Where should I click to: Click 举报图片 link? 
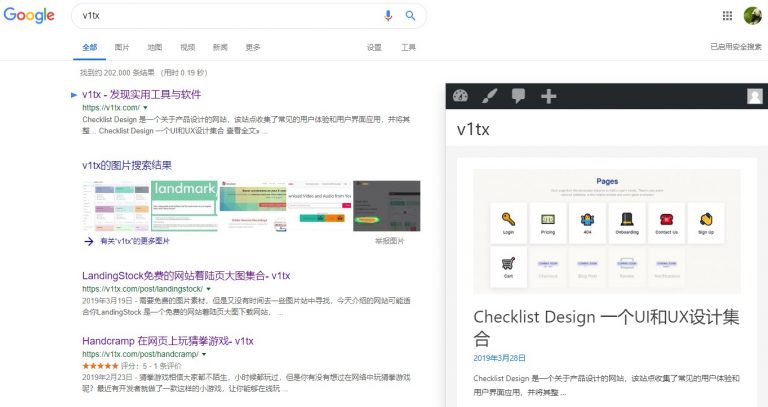390,241
